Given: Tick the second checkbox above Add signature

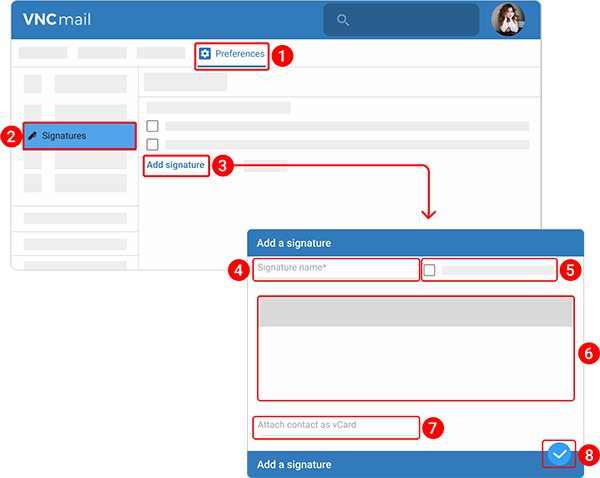Looking at the screenshot, I should click(x=152, y=145).
